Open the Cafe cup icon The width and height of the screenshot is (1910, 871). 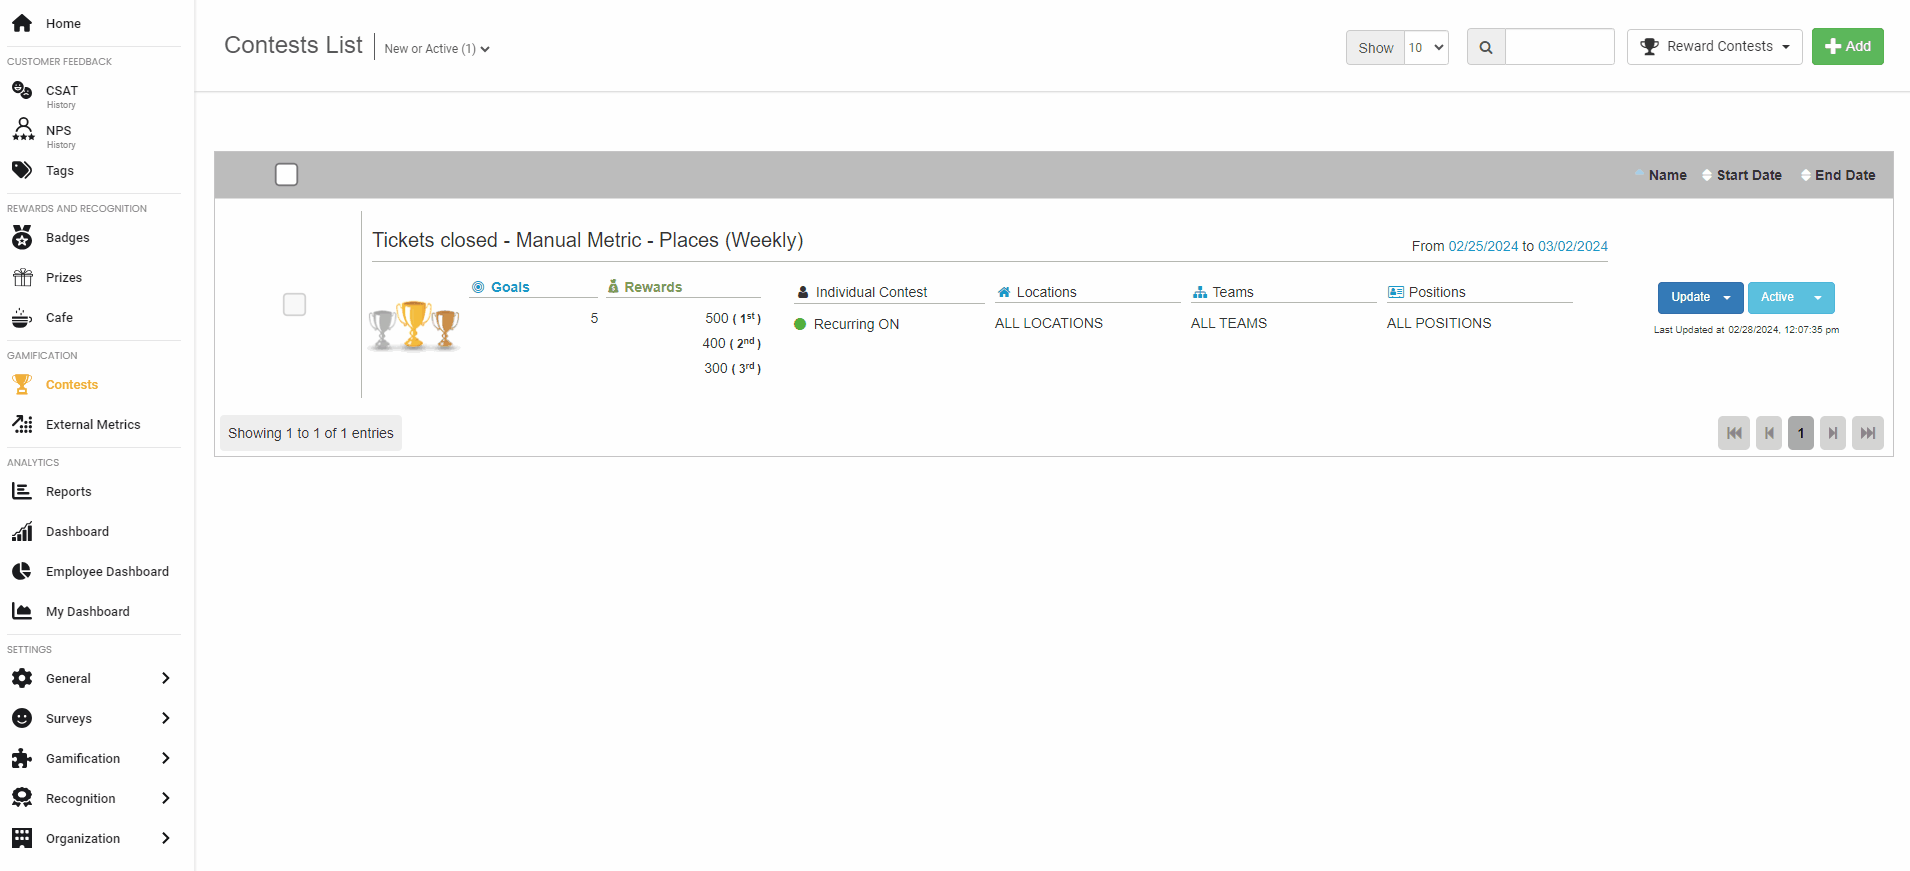(x=22, y=318)
